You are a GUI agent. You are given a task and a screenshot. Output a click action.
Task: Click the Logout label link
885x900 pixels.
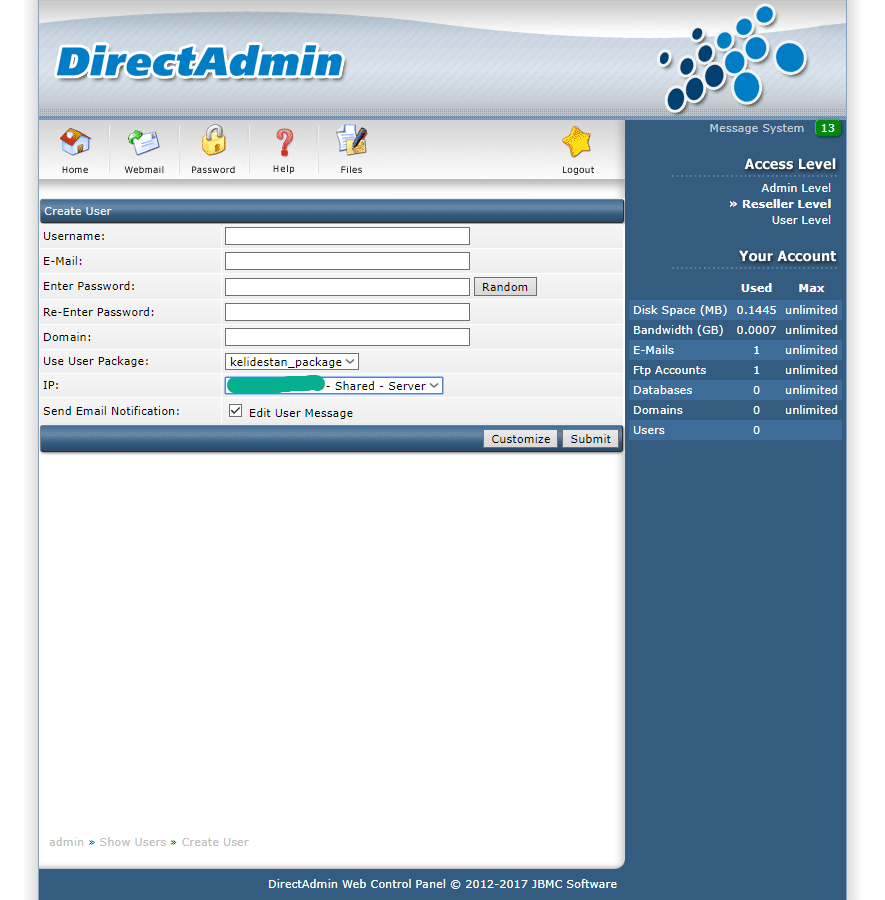tap(578, 170)
